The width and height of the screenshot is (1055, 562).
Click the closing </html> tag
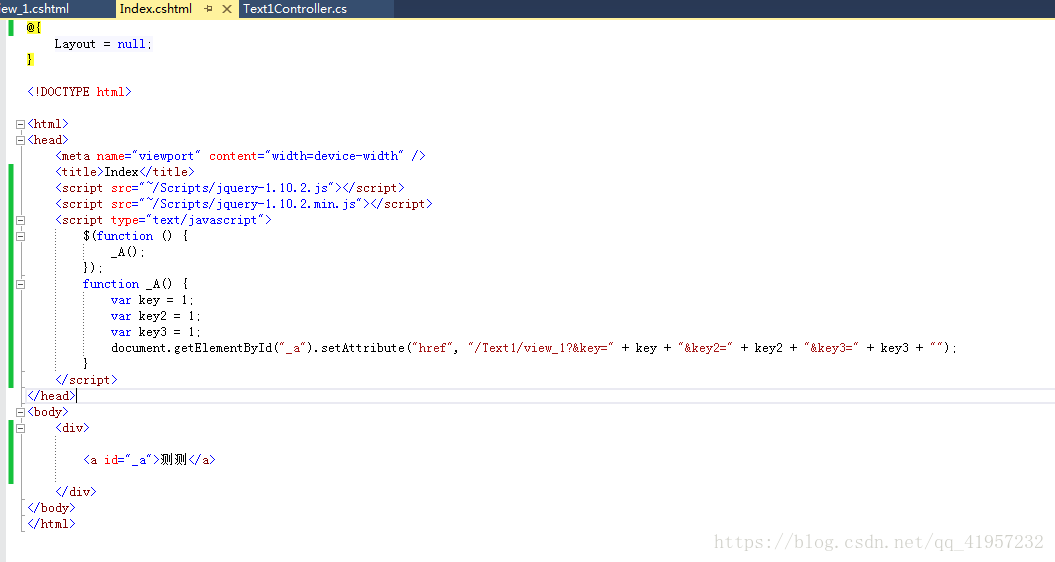(x=51, y=524)
